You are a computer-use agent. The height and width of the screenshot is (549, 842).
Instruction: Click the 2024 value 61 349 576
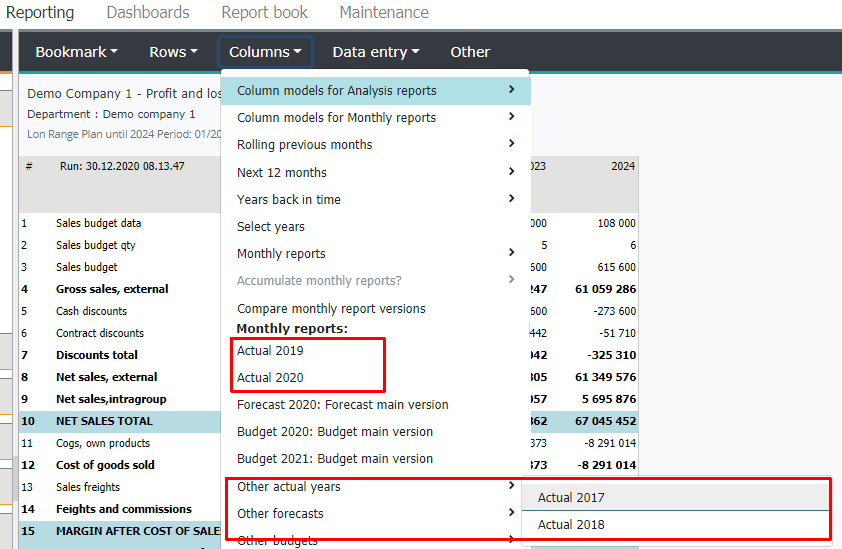point(605,377)
